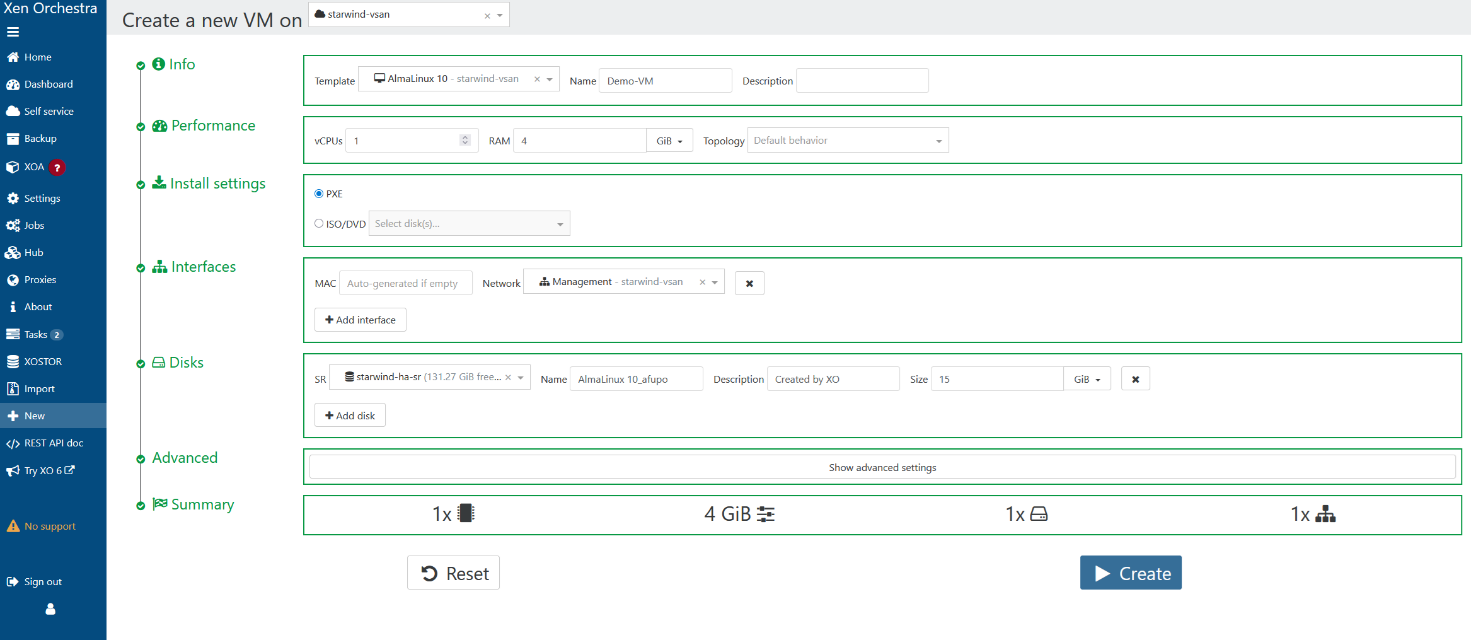Clear the AlmaLinux 10 template selection
The height and width of the screenshot is (640, 1471).
[x=537, y=79]
